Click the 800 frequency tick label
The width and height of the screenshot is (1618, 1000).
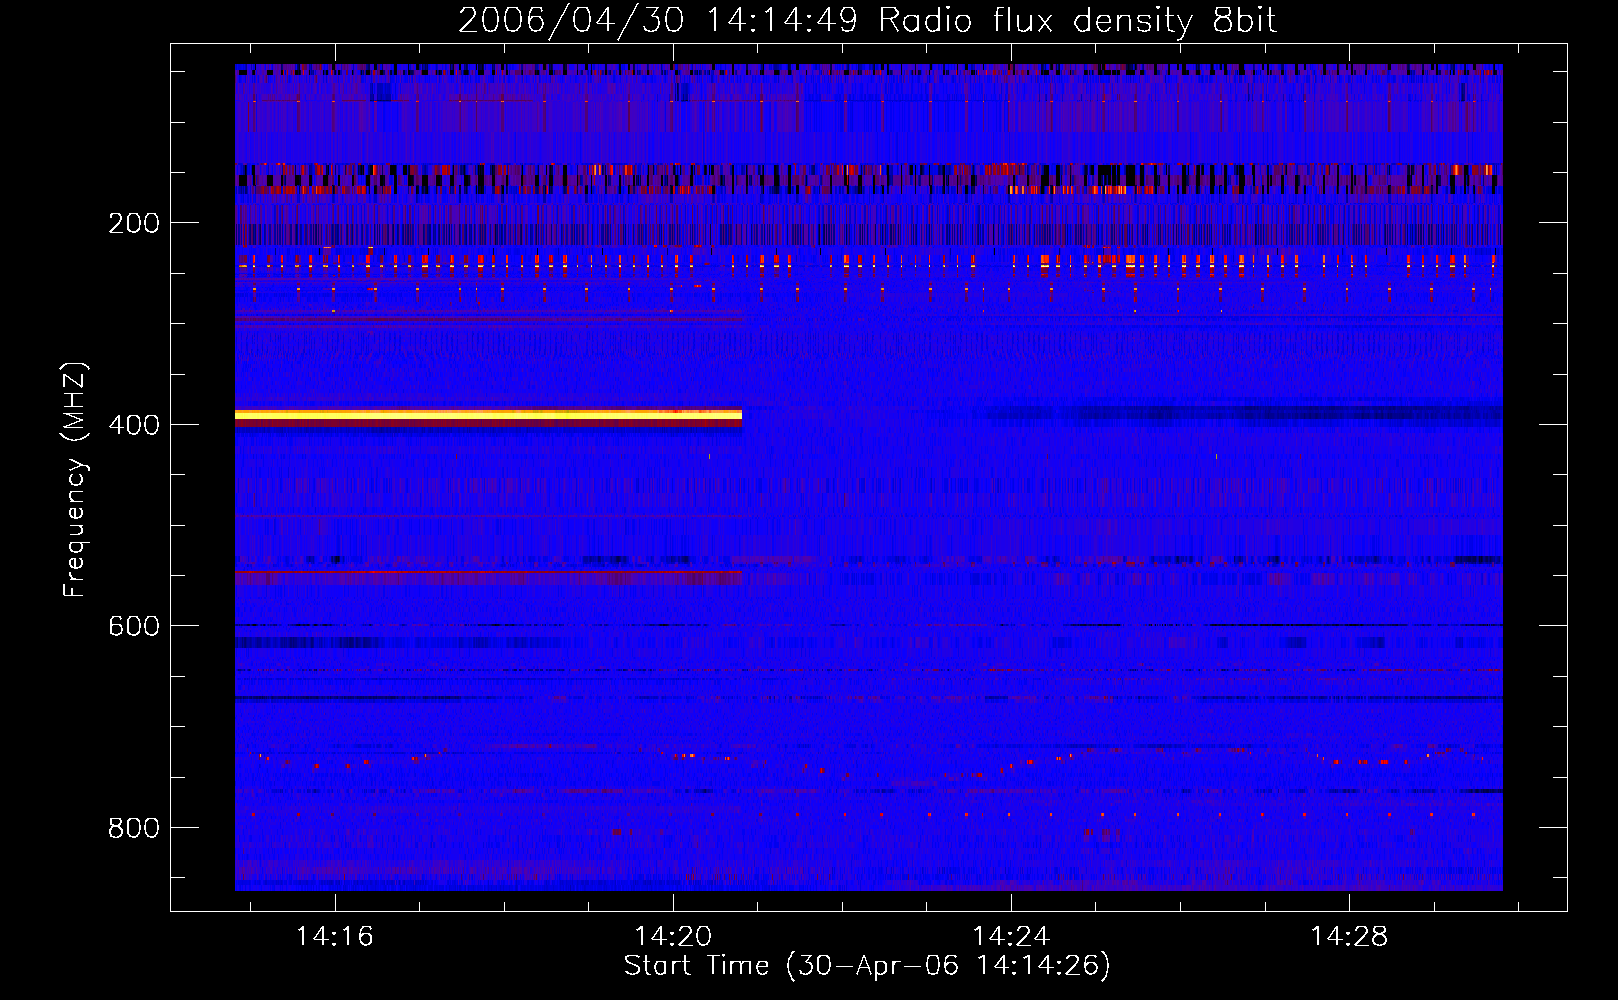click(134, 828)
